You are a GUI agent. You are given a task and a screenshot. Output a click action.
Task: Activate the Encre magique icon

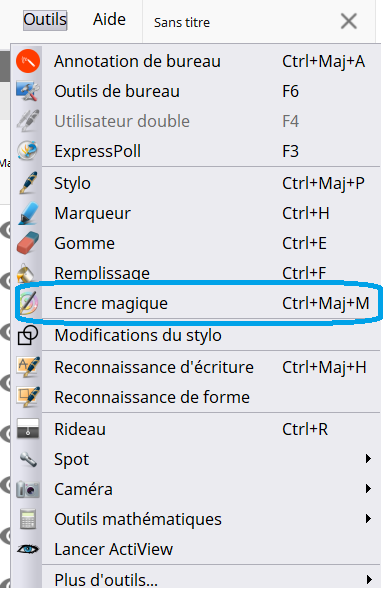click(28, 303)
